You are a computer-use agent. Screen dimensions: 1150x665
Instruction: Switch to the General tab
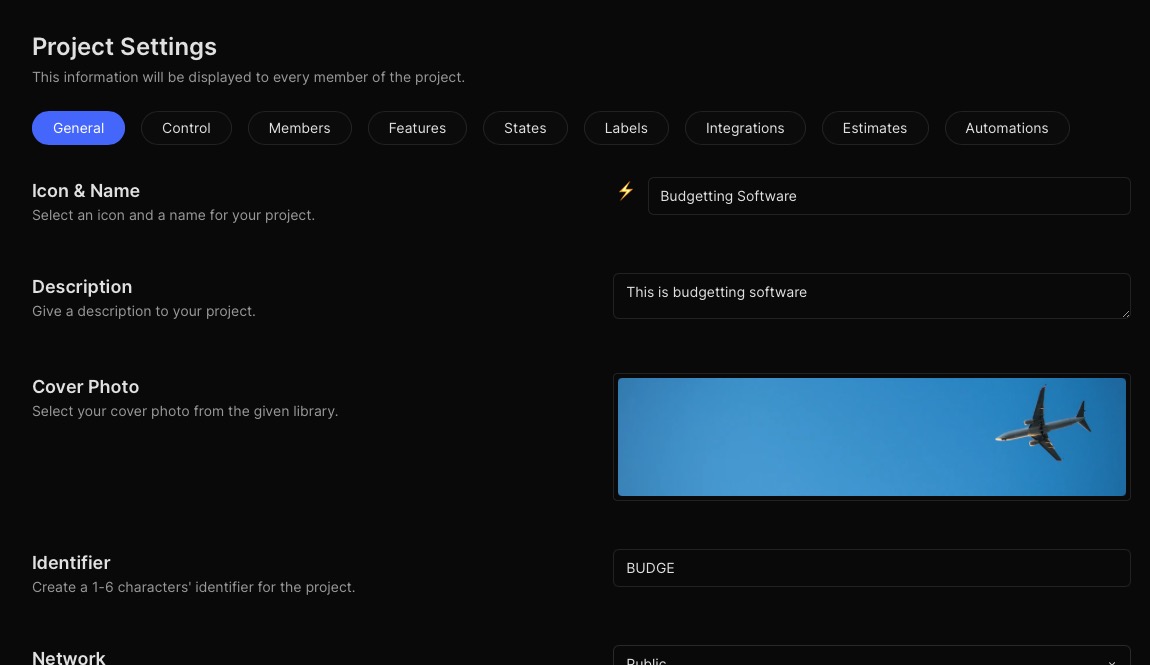coord(78,128)
